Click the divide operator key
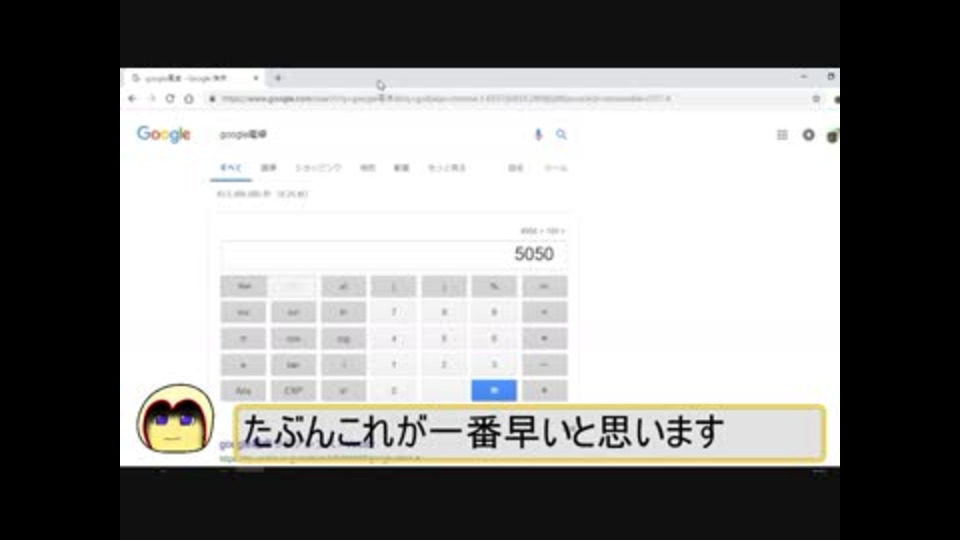 (544, 312)
